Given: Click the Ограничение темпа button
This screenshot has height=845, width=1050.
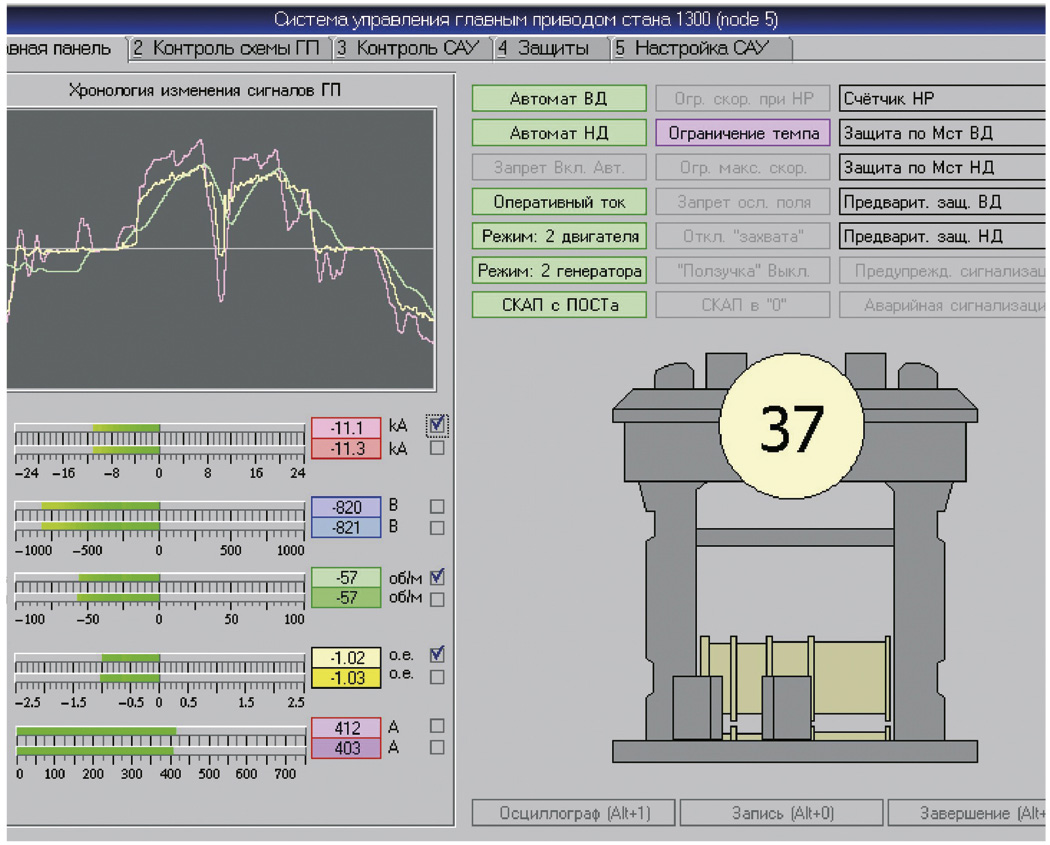Looking at the screenshot, I should tap(743, 133).
